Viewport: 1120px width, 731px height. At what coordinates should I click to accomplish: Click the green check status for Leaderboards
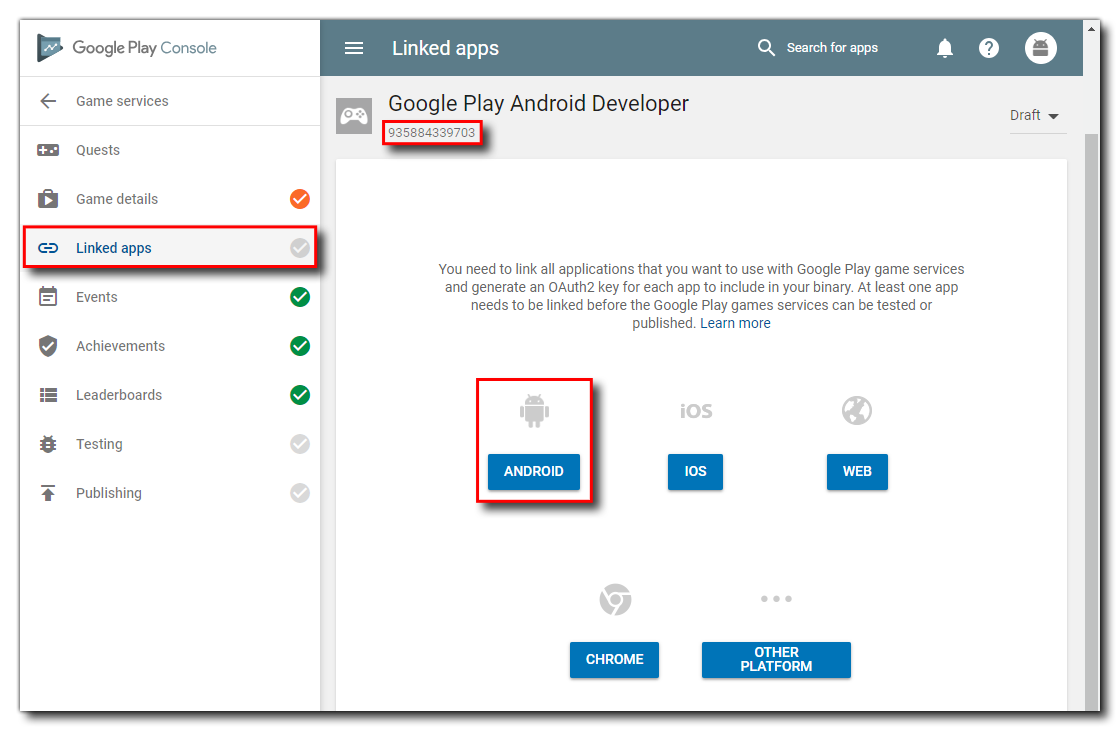click(x=300, y=395)
